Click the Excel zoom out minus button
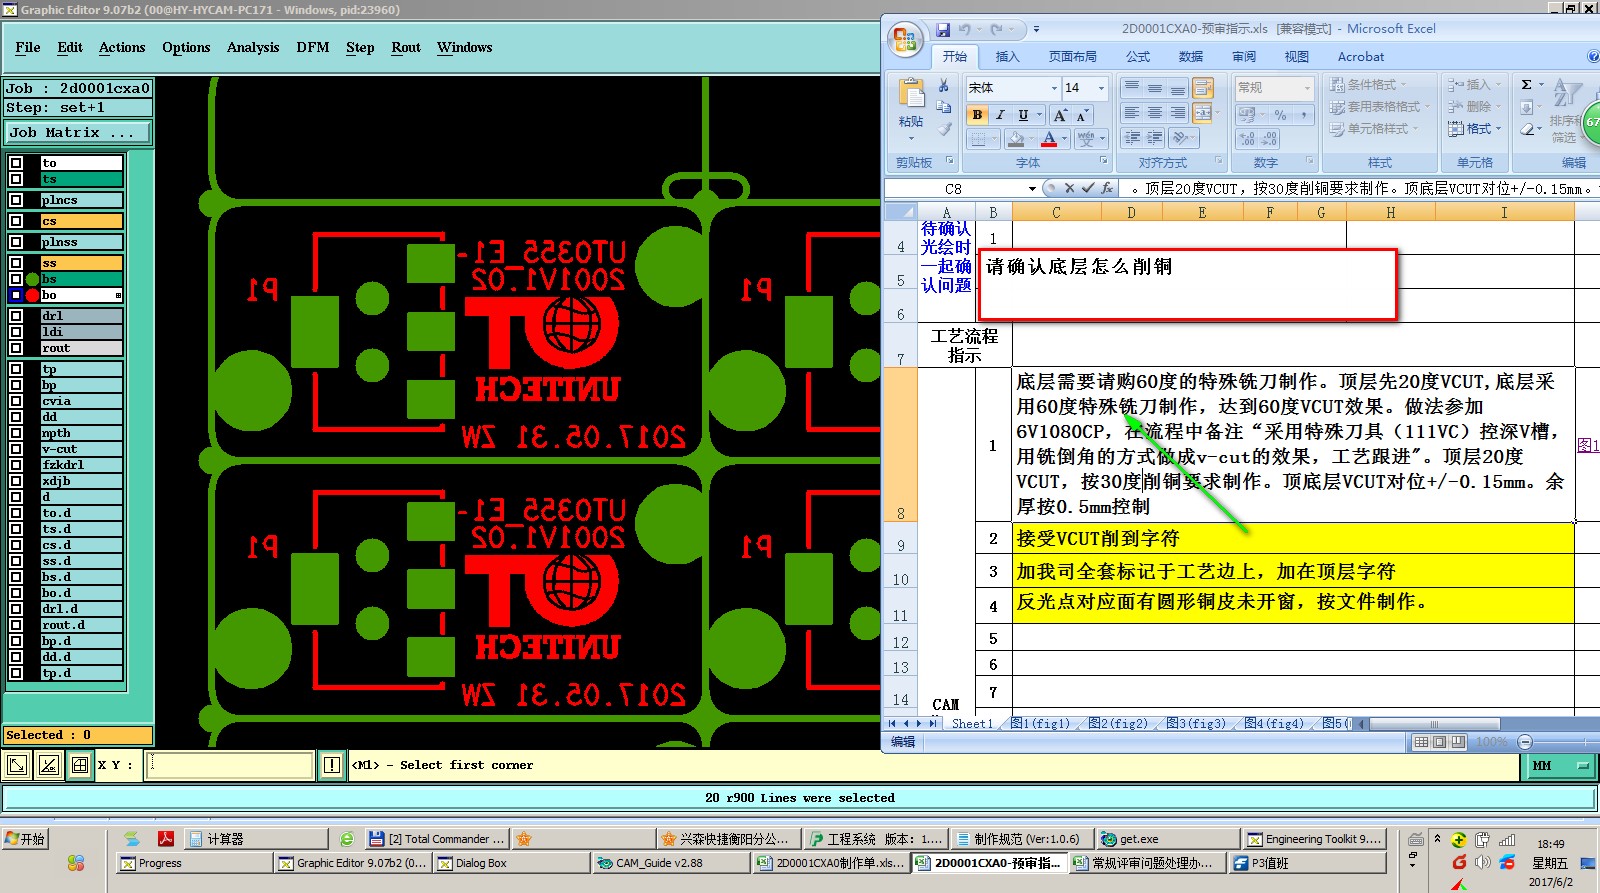The height and width of the screenshot is (893, 1600). tap(1525, 742)
